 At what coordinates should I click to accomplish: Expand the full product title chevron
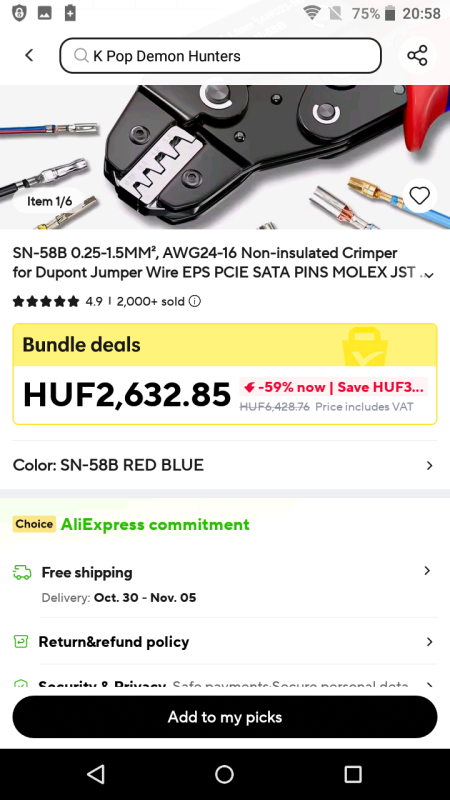tap(429, 276)
